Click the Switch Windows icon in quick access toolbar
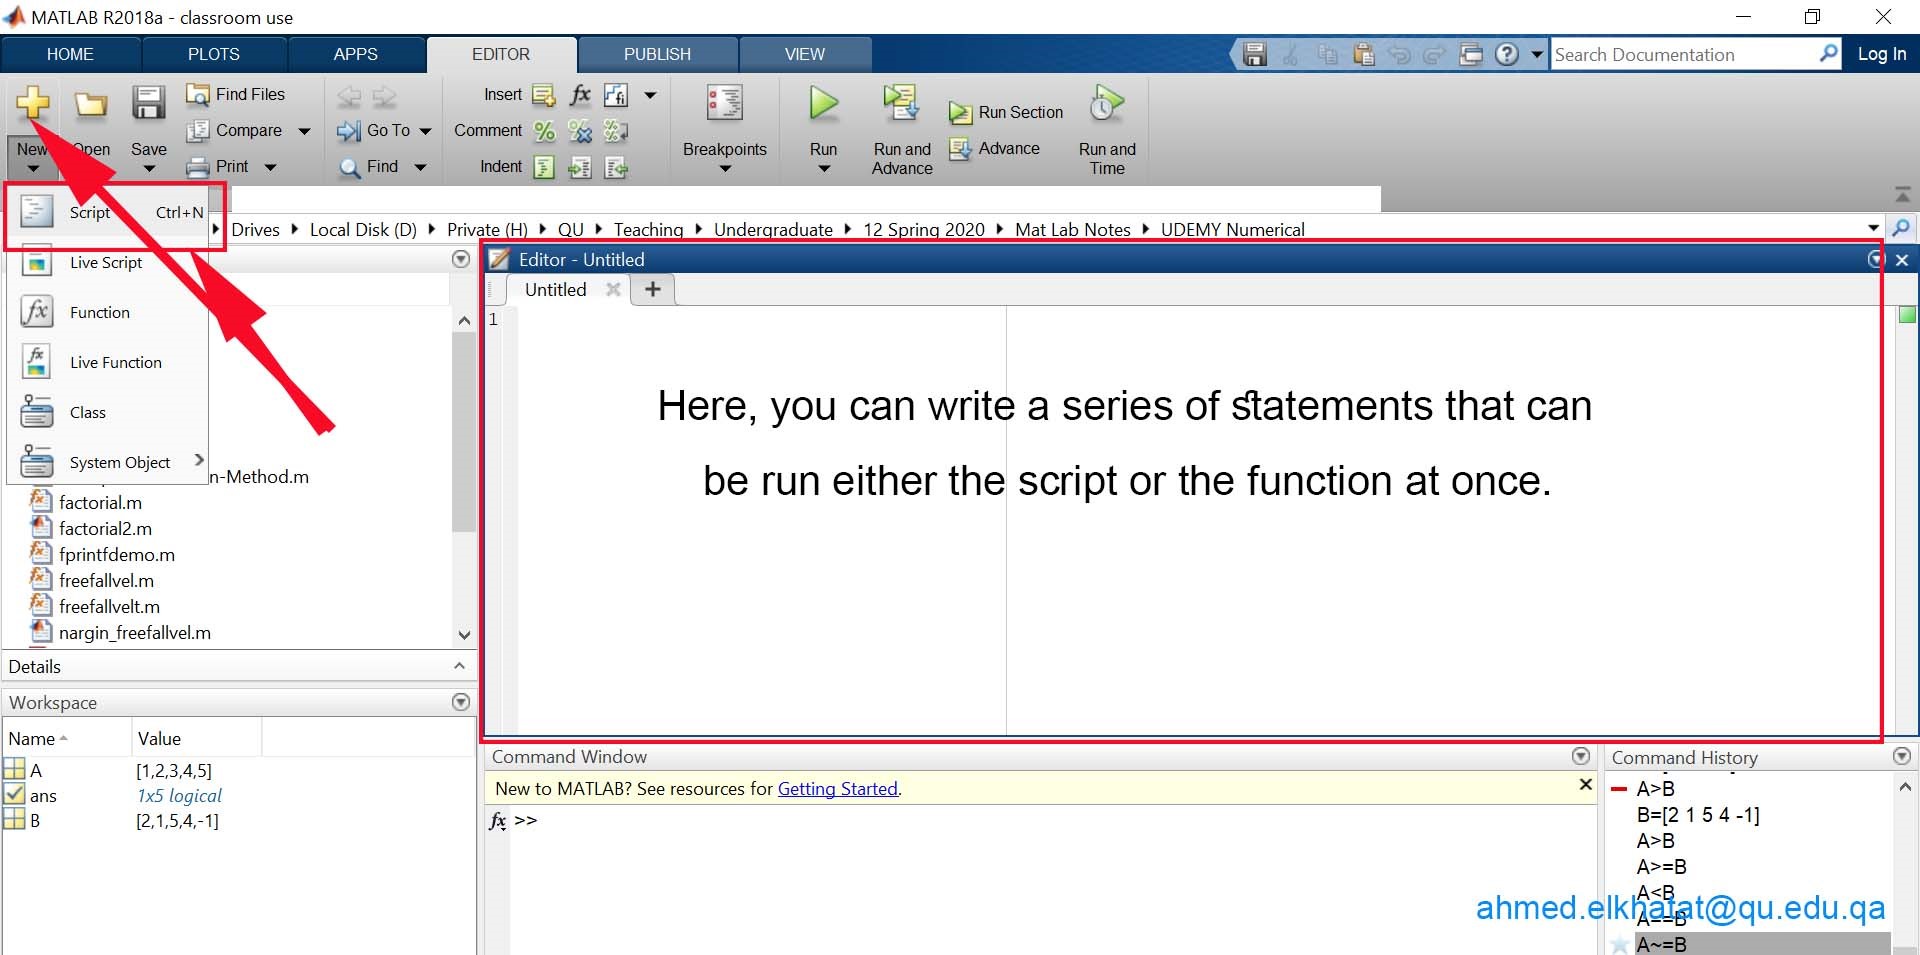The image size is (1920, 955). tap(1471, 54)
